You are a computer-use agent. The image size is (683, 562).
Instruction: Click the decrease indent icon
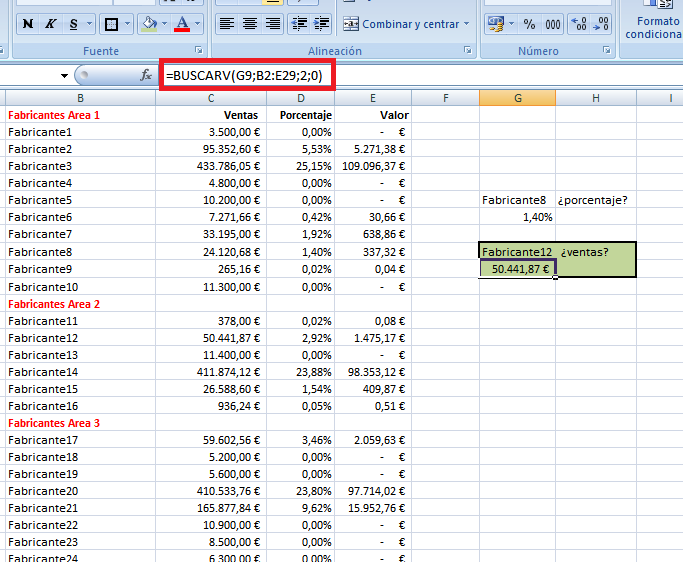298,23
